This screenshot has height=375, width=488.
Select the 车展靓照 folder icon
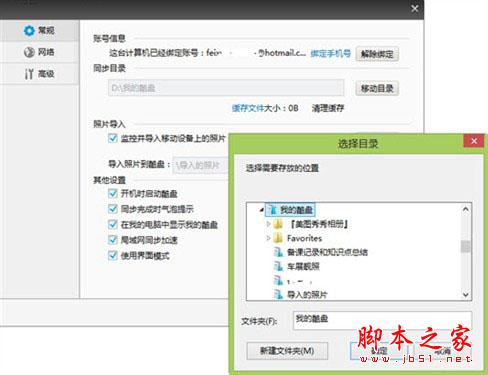[278, 266]
